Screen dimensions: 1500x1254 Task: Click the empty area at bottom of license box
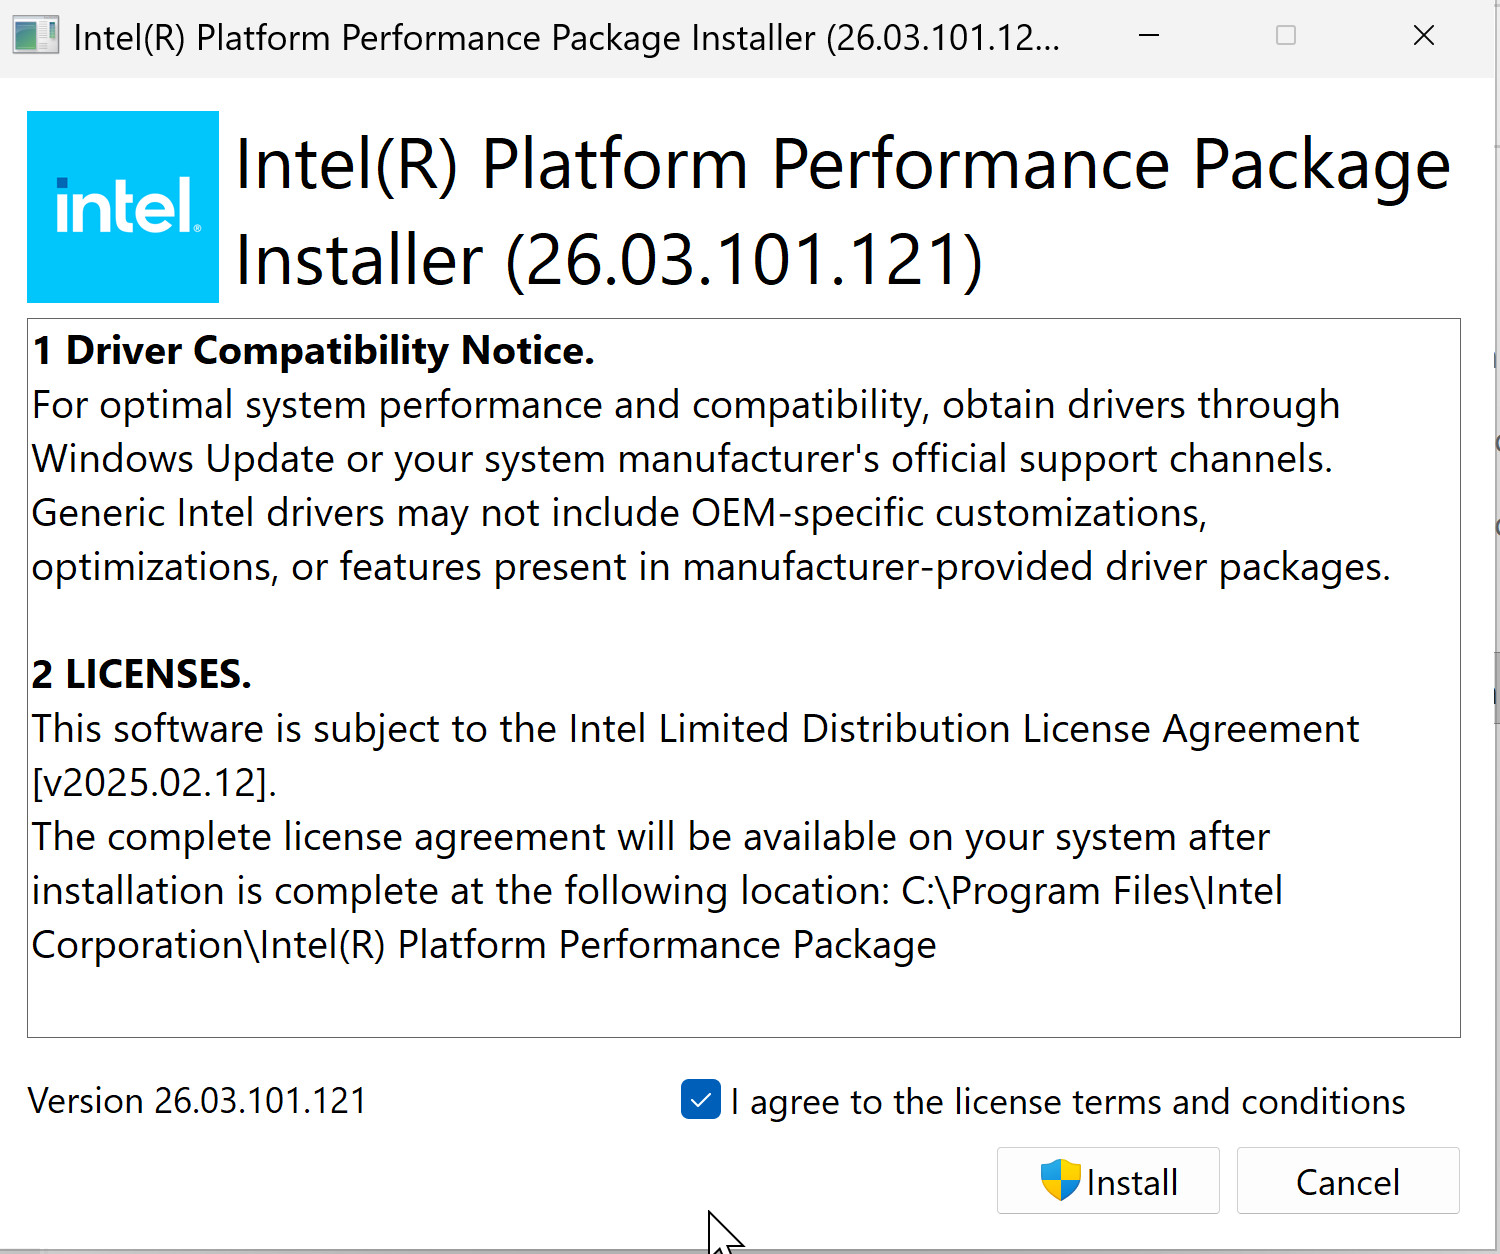tap(742, 1002)
